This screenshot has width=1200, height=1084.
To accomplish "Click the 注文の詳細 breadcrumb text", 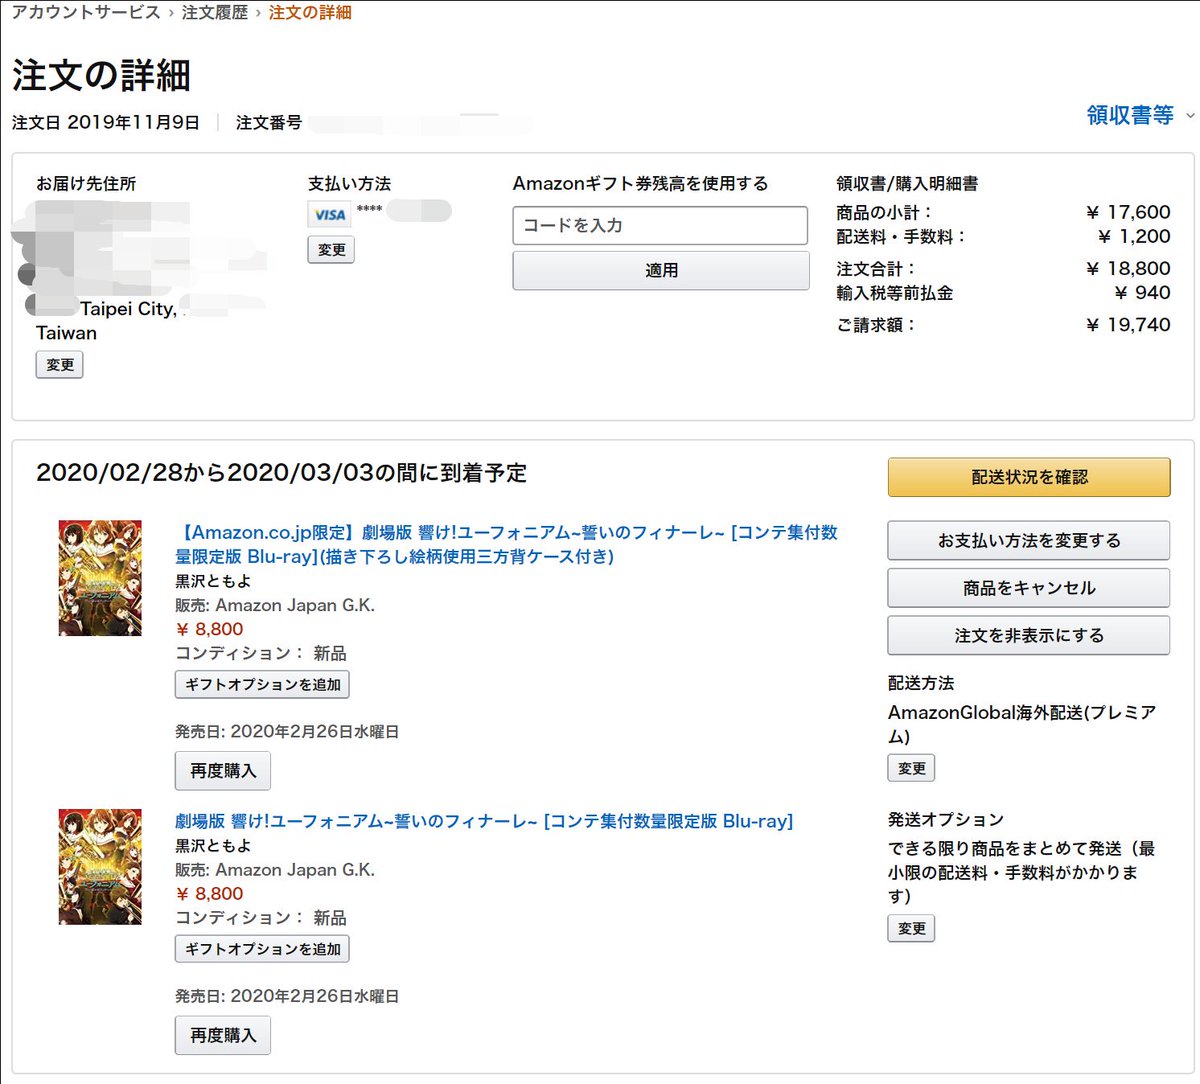I will (310, 12).
